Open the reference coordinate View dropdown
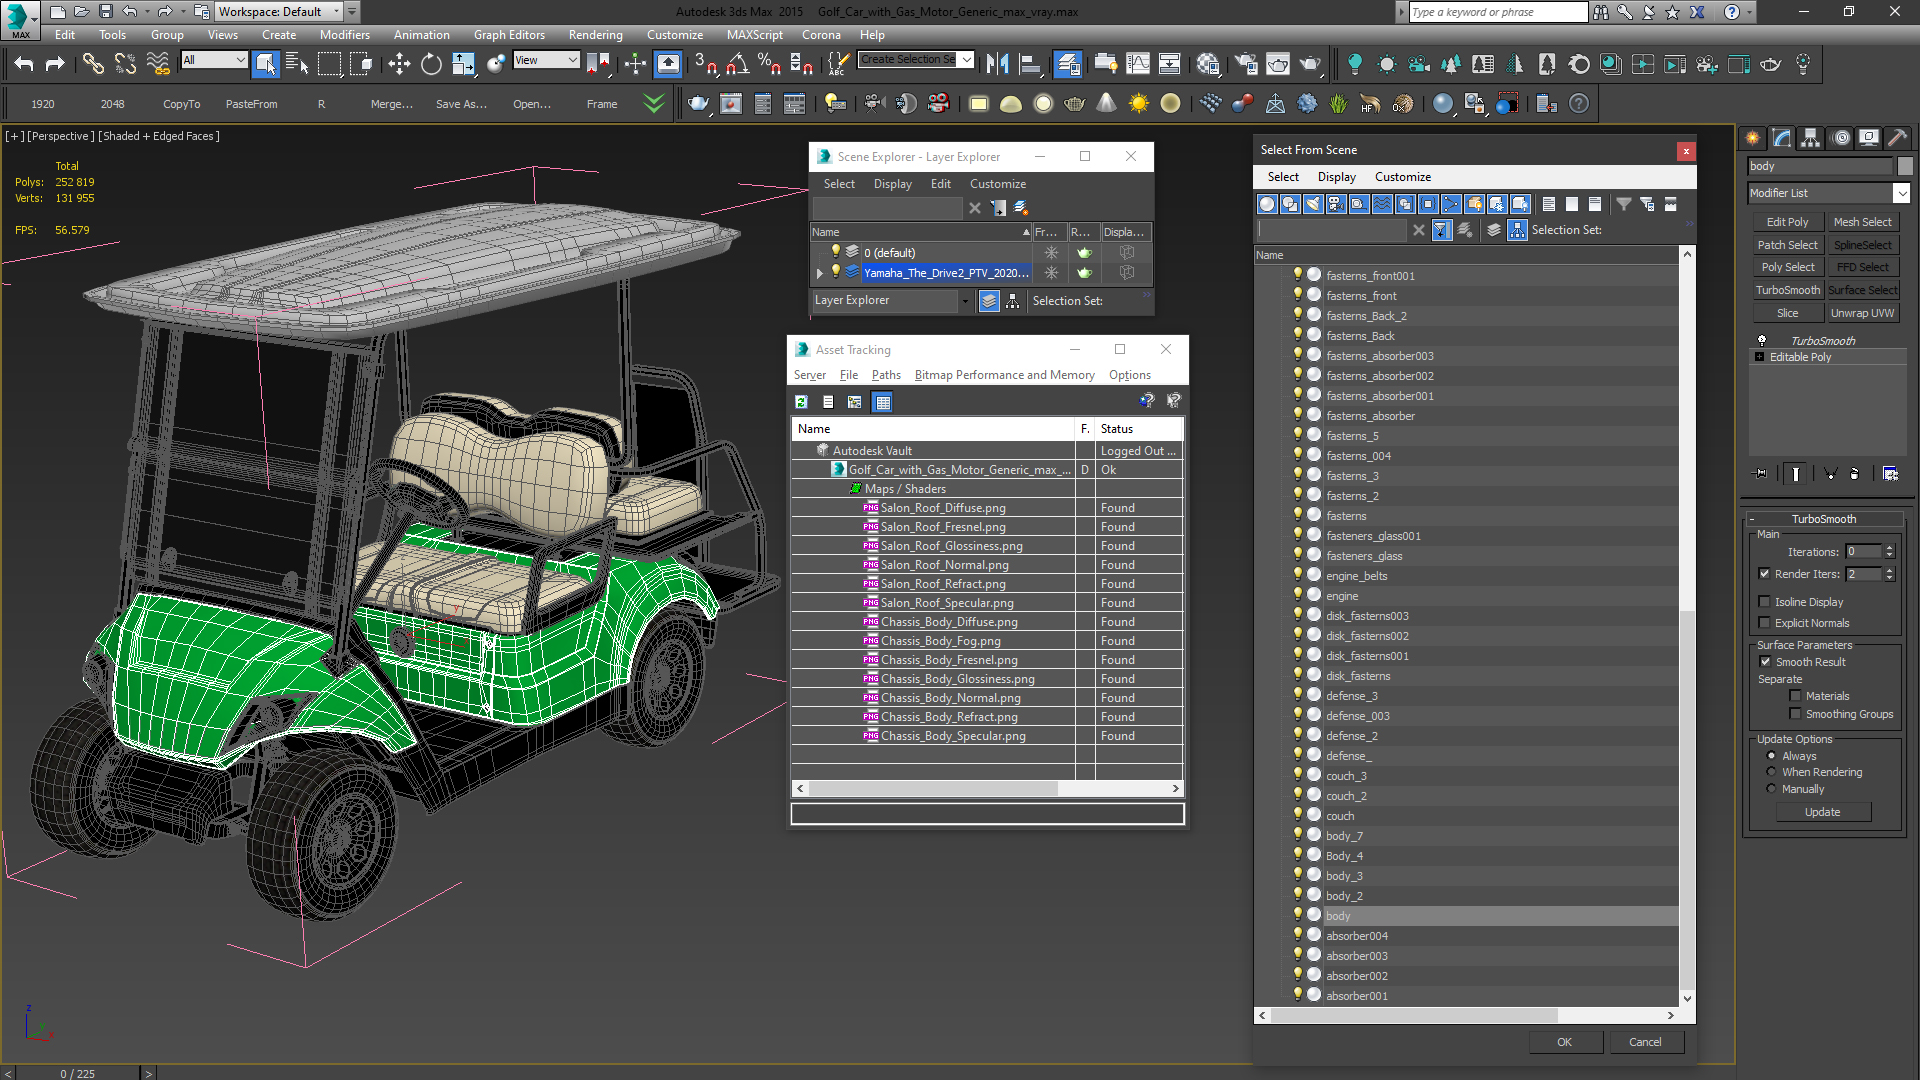Screen dimensions: 1920x1080 [546, 60]
